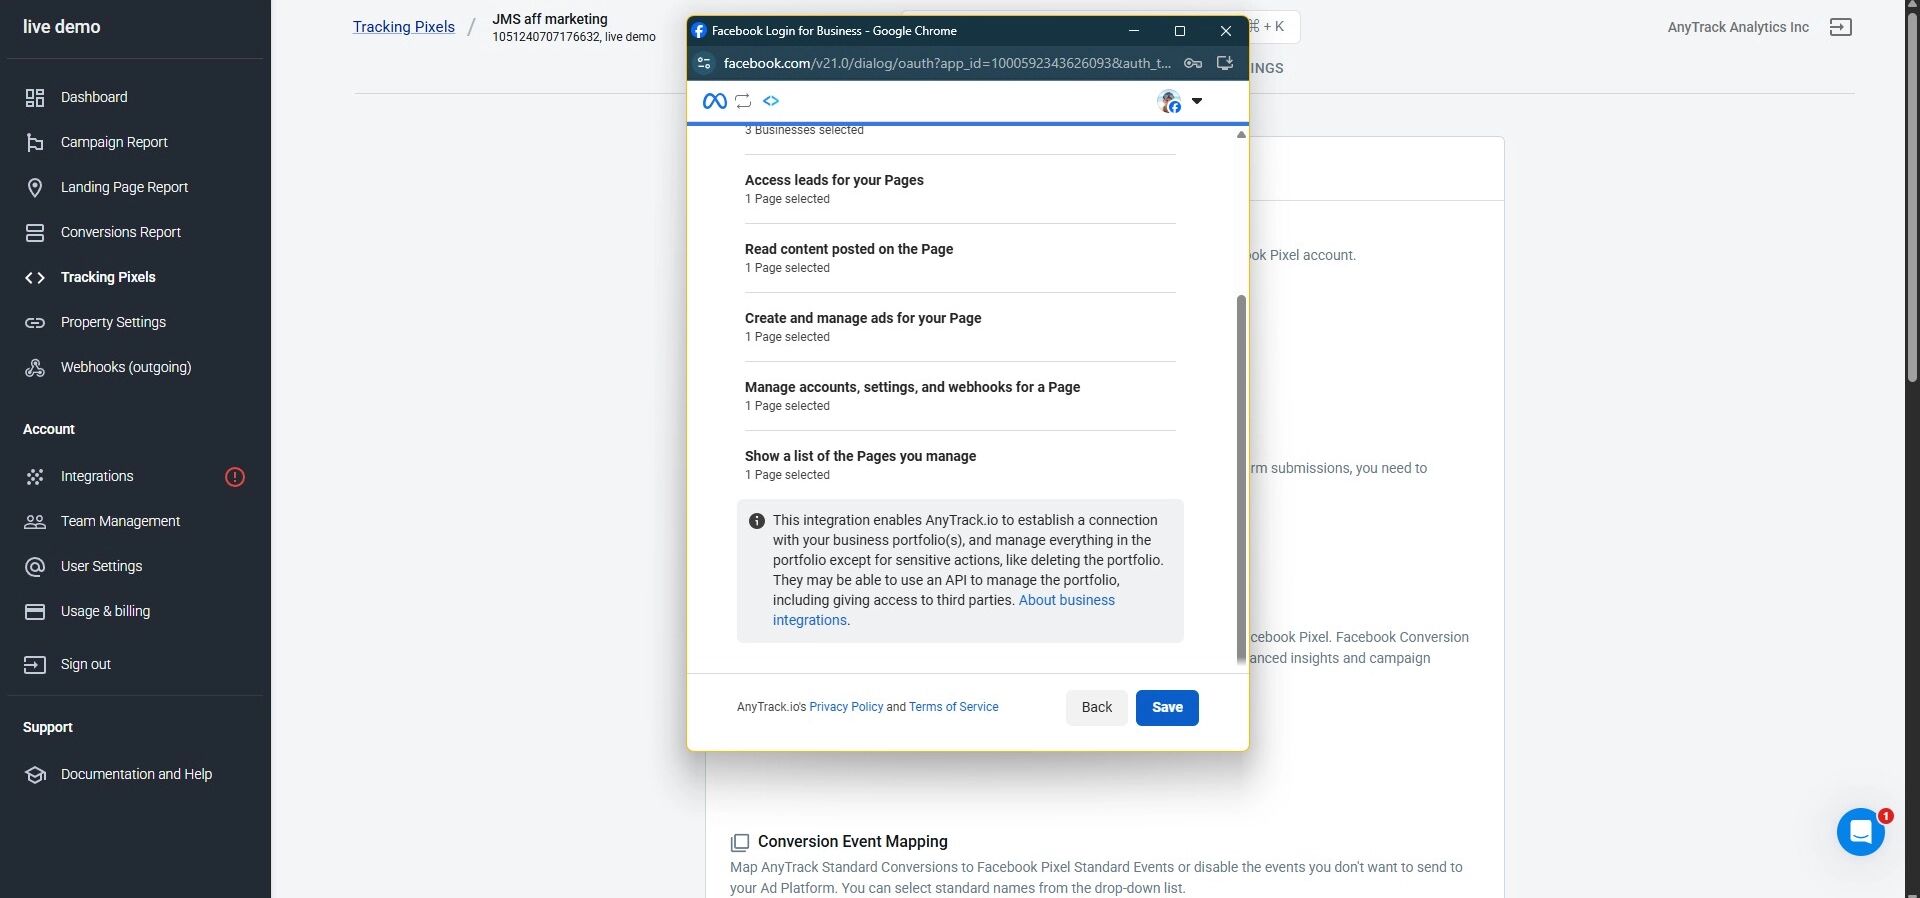The width and height of the screenshot is (1920, 898).
Task: Click the Documentation and Help graduation cap icon
Action: [x=35, y=775]
